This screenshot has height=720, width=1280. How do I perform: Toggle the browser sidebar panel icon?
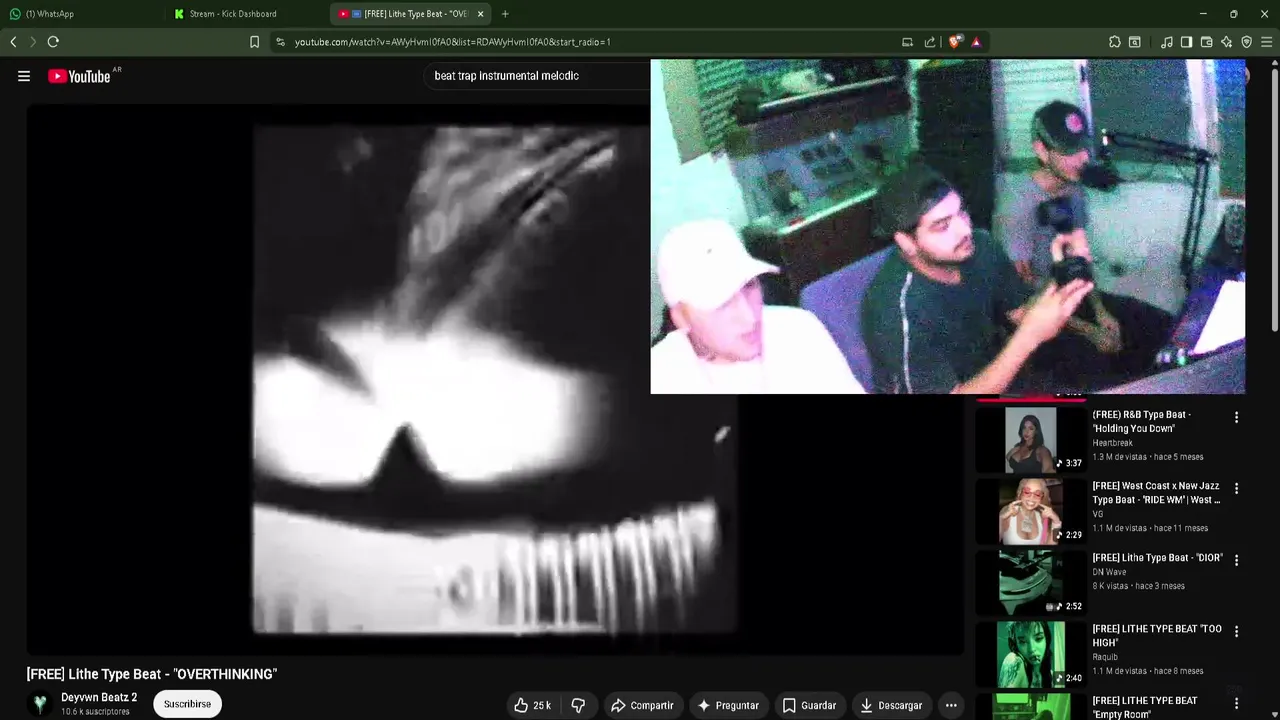point(1186,42)
